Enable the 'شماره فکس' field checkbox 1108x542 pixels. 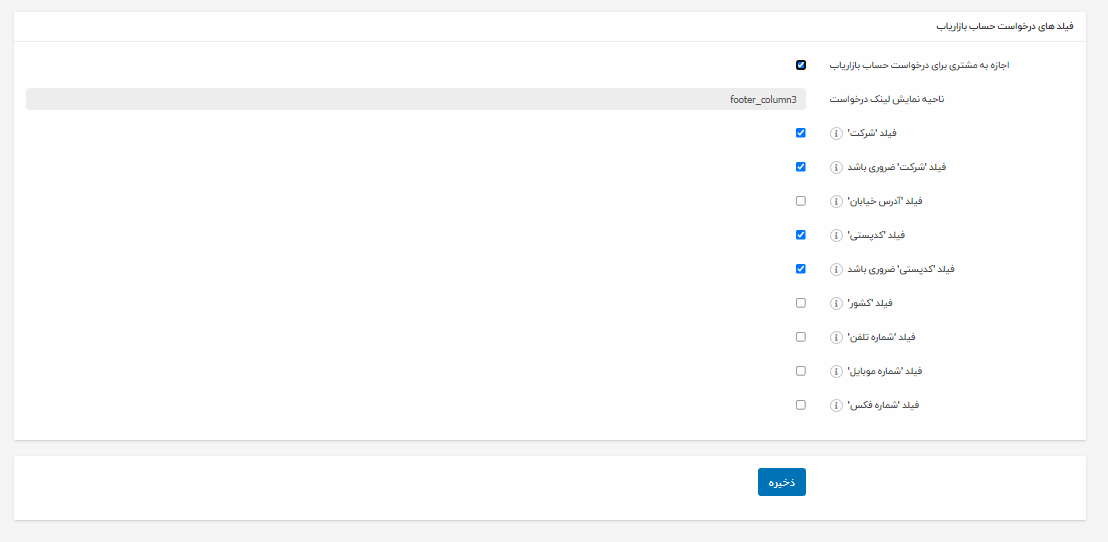click(x=801, y=405)
